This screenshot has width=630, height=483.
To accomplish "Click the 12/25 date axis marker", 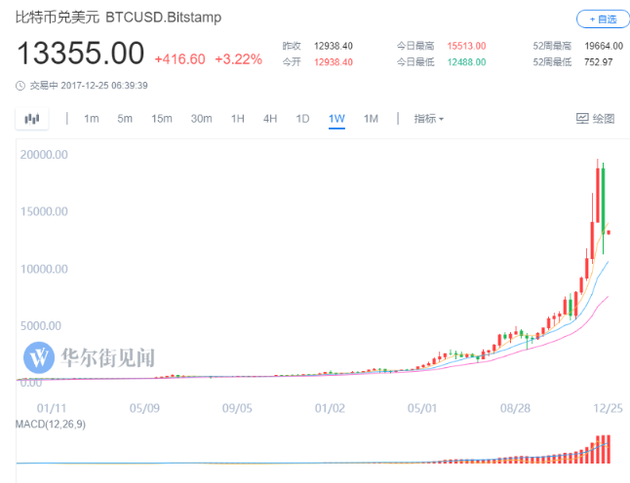I will click(608, 408).
